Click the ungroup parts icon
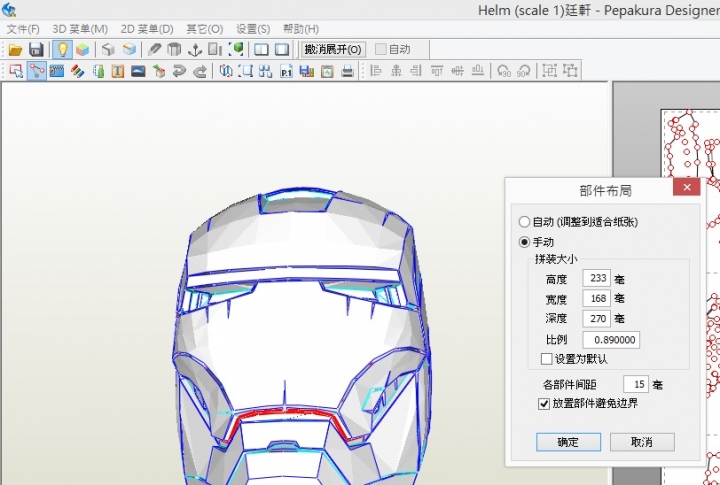This screenshot has width=720, height=485. click(570, 71)
